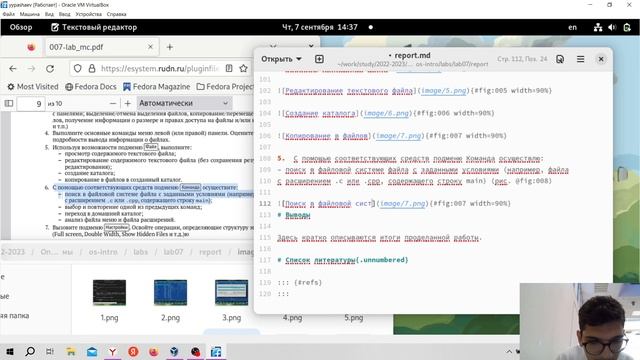Image resolution: width=640 pixels, height=360 pixels.
Task: Open the Автоматически zoom dropdown
Action: click(x=184, y=103)
